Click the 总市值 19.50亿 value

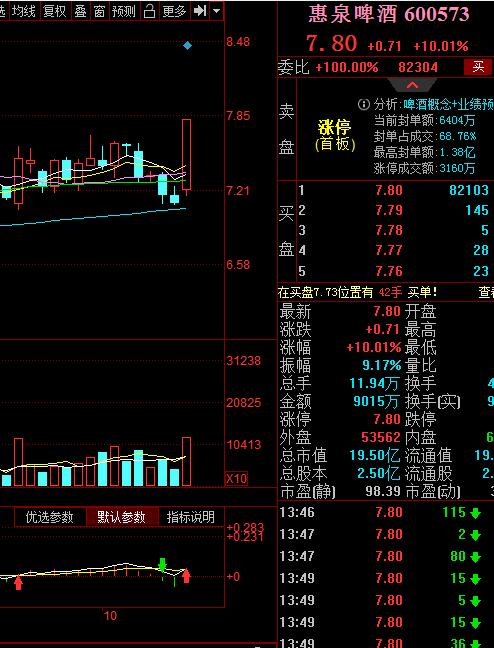375,455
